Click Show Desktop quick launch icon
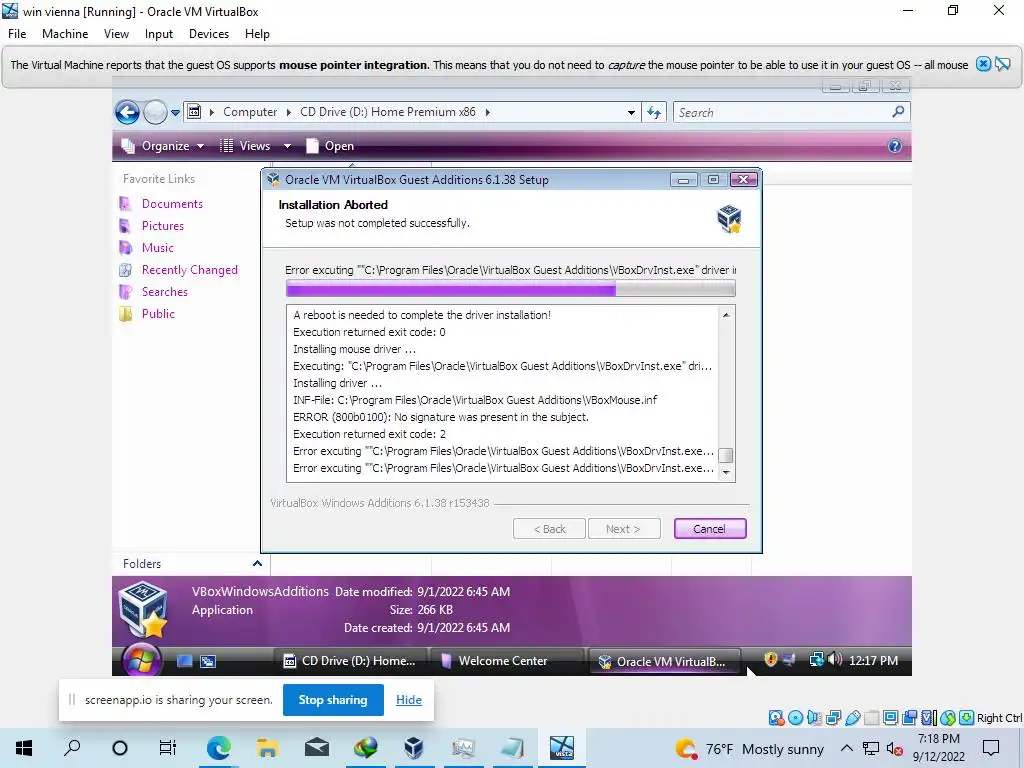This screenshot has width=1024, height=768. pyautogui.click(x=185, y=661)
